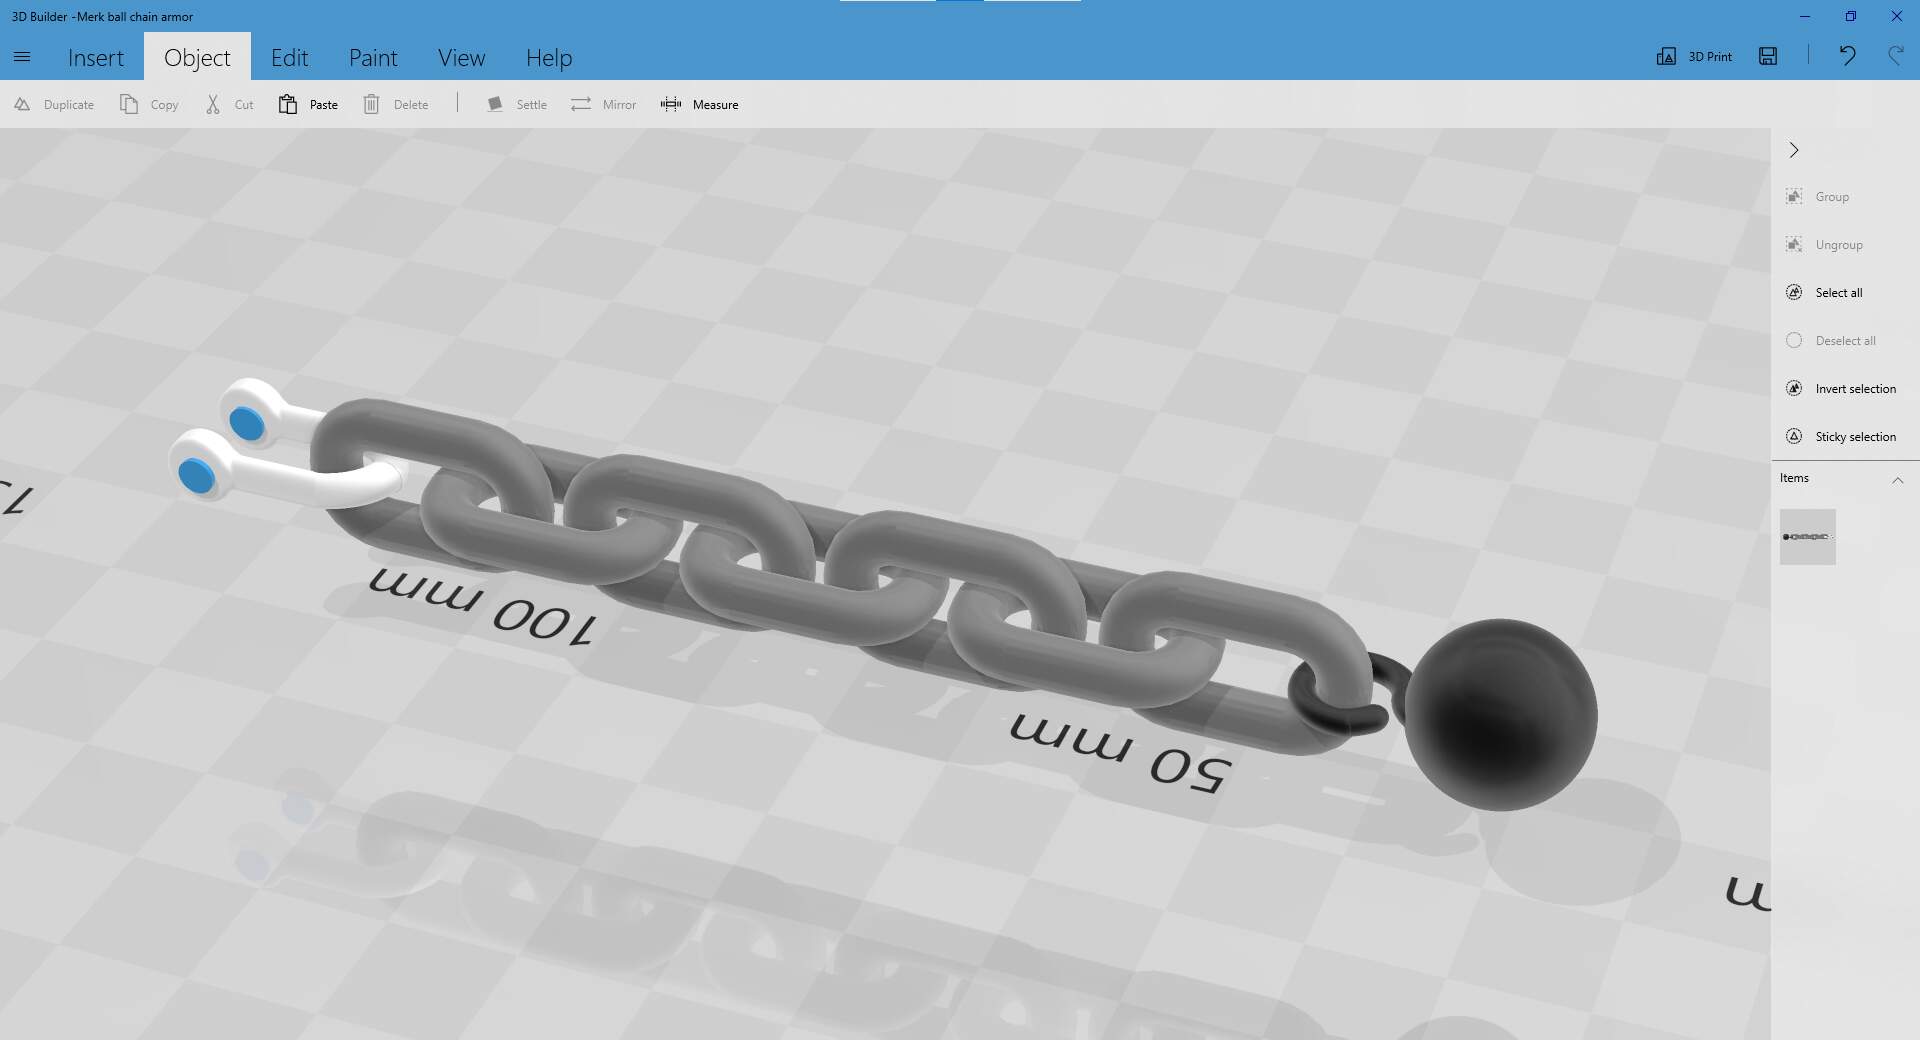Open the 3D Print option
1920x1040 pixels.
pos(1695,56)
